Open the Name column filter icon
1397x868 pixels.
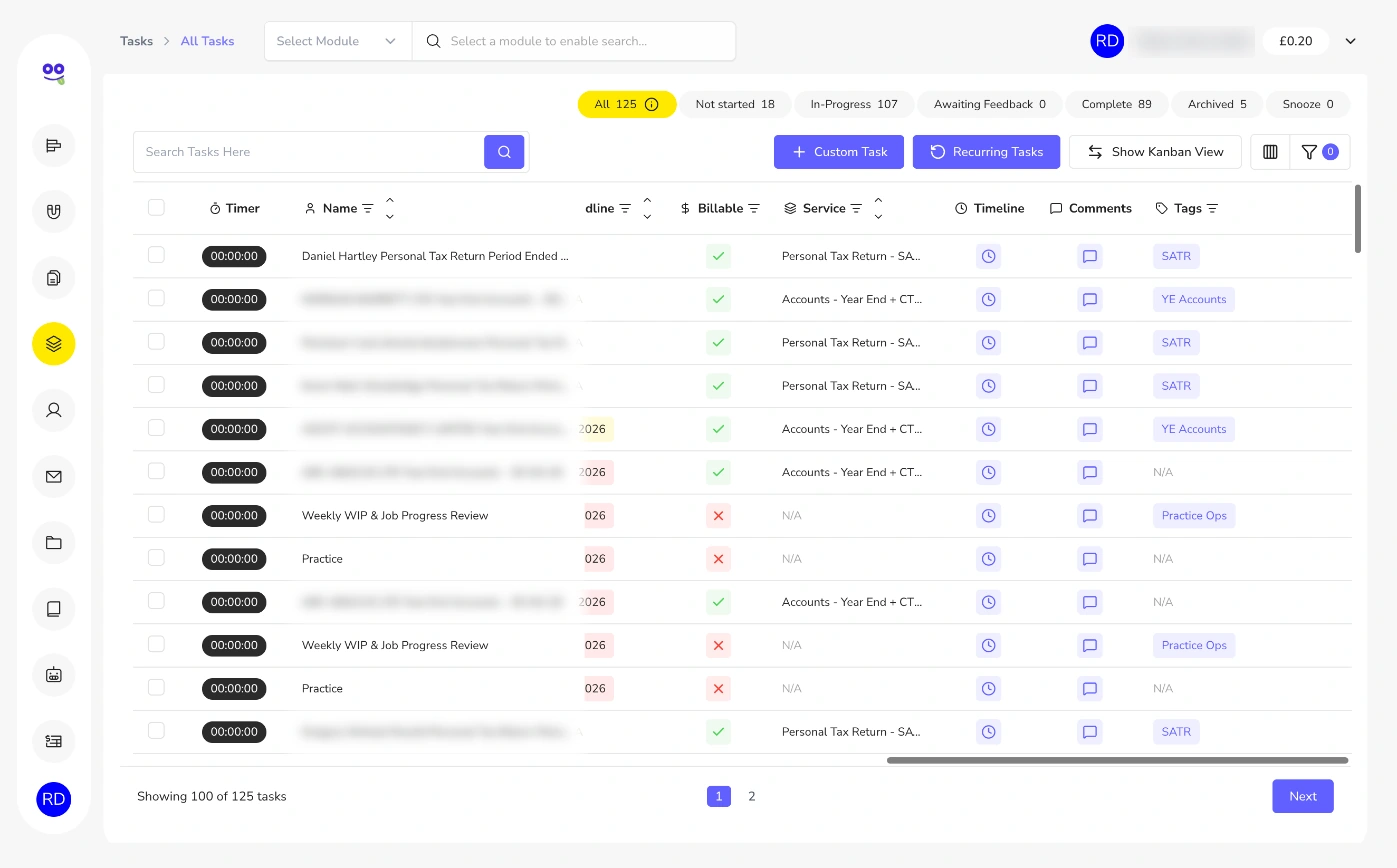pos(367,208)
